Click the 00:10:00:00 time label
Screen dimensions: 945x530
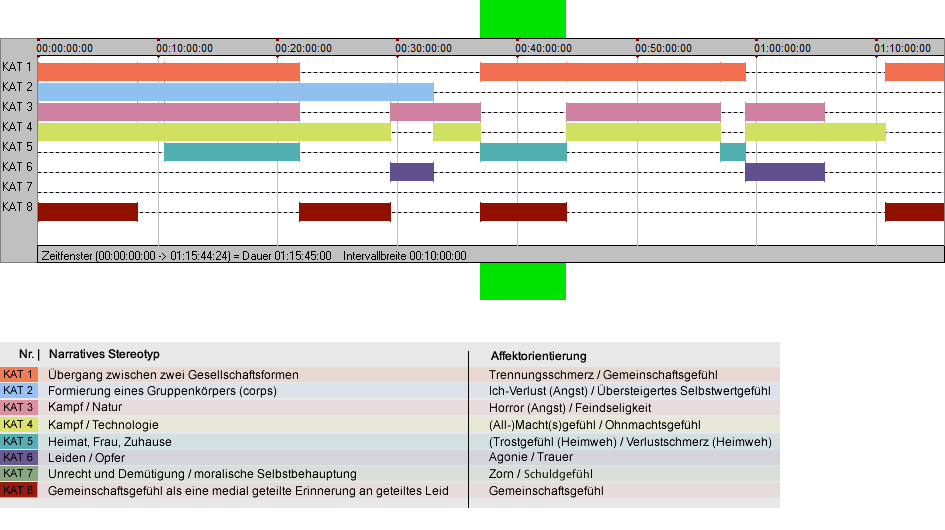click(184, 48)
